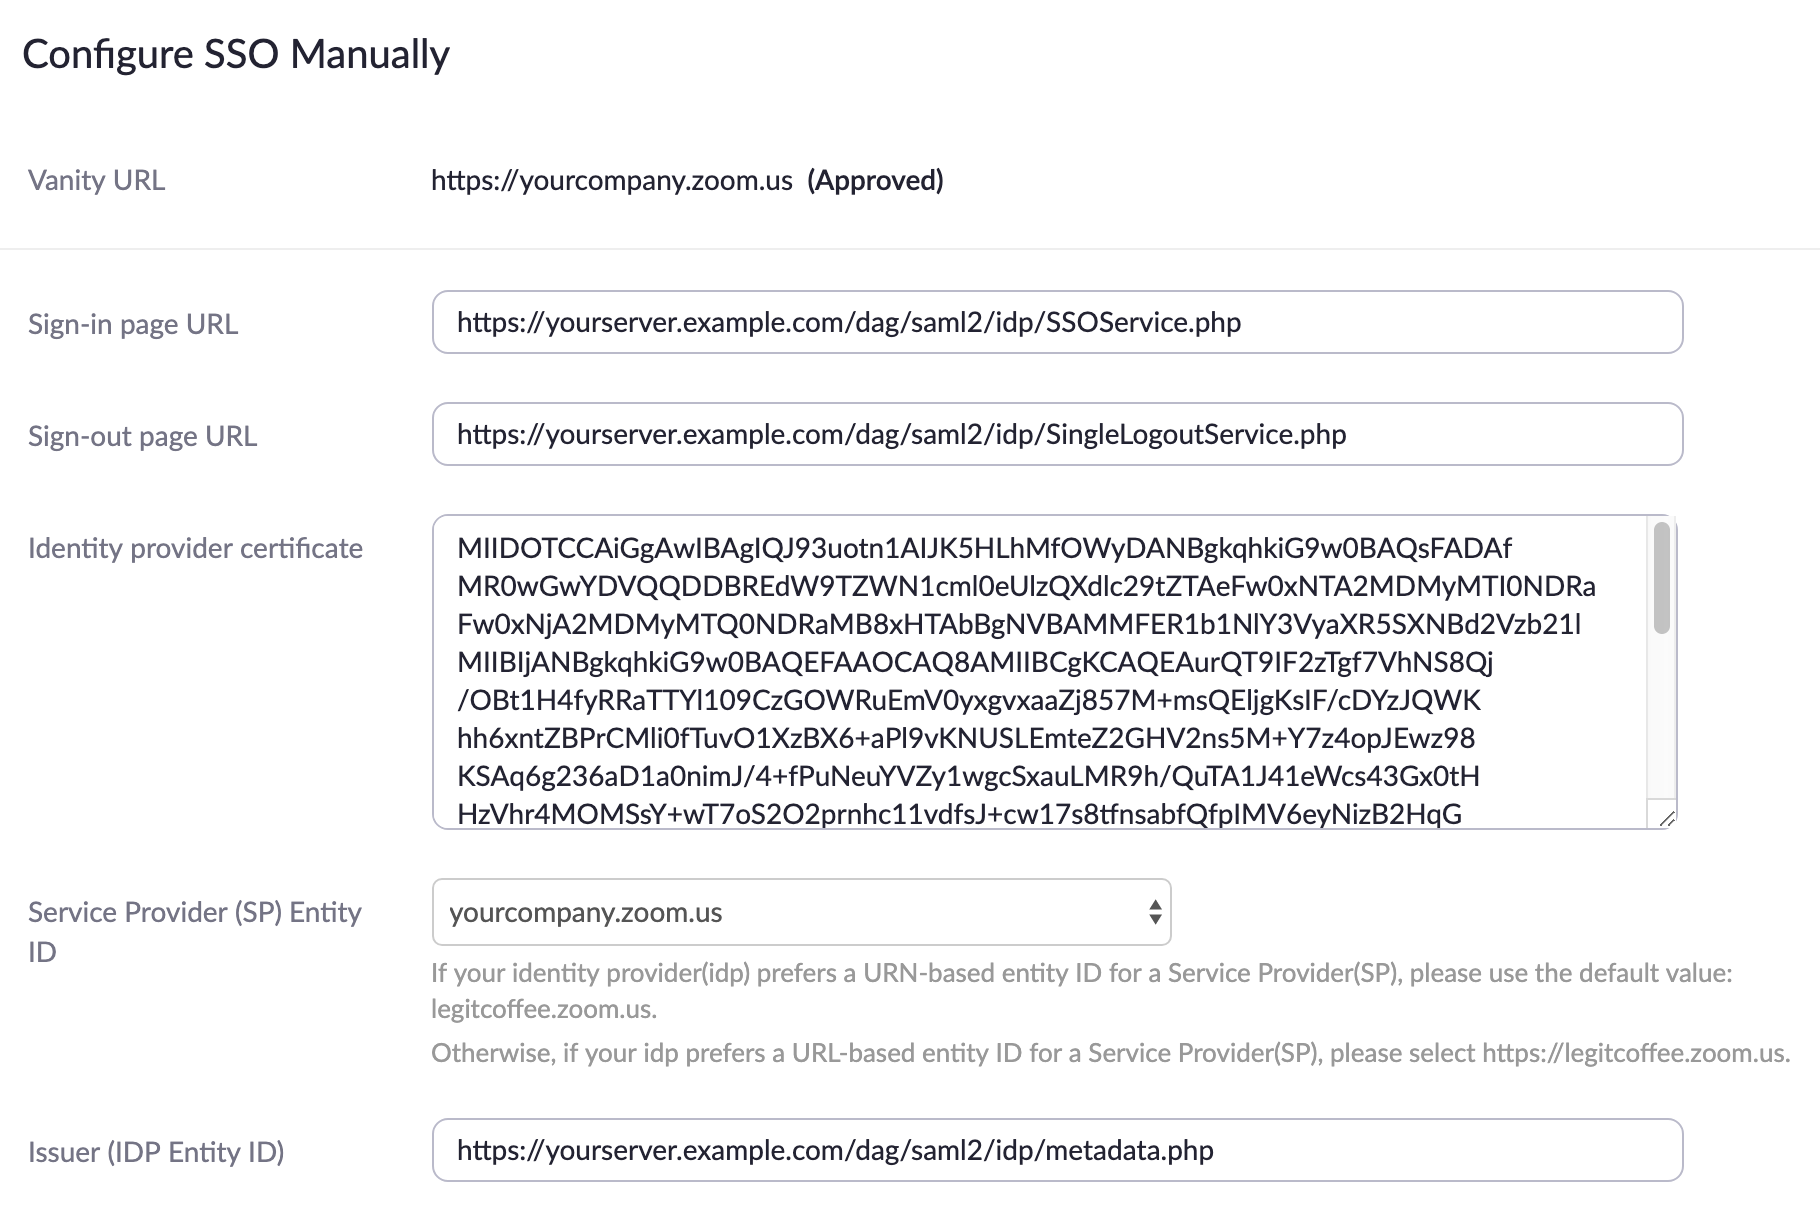The width and height of the screenshot is (1820, 1208).
Task: Click the certificate textarea resize handle
Action: coord(1666,818)
